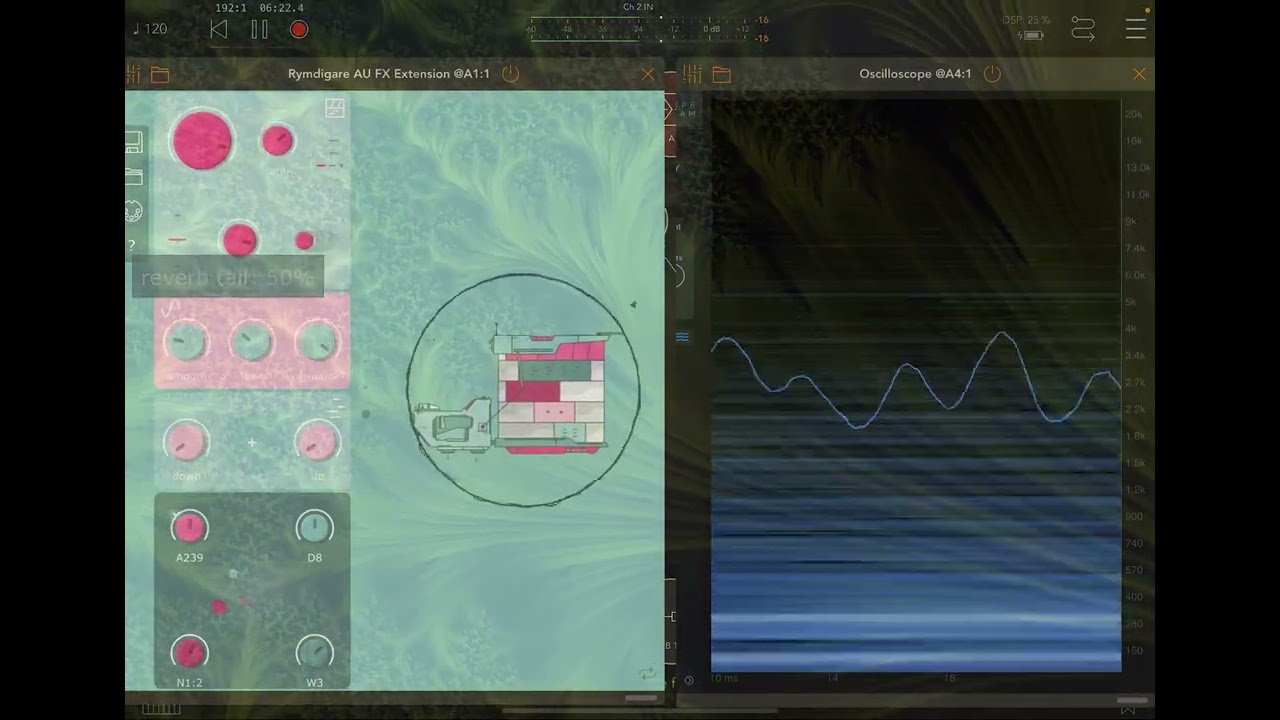
Task: Click the waveform icon in pink panel
Action: click(171, 307)
